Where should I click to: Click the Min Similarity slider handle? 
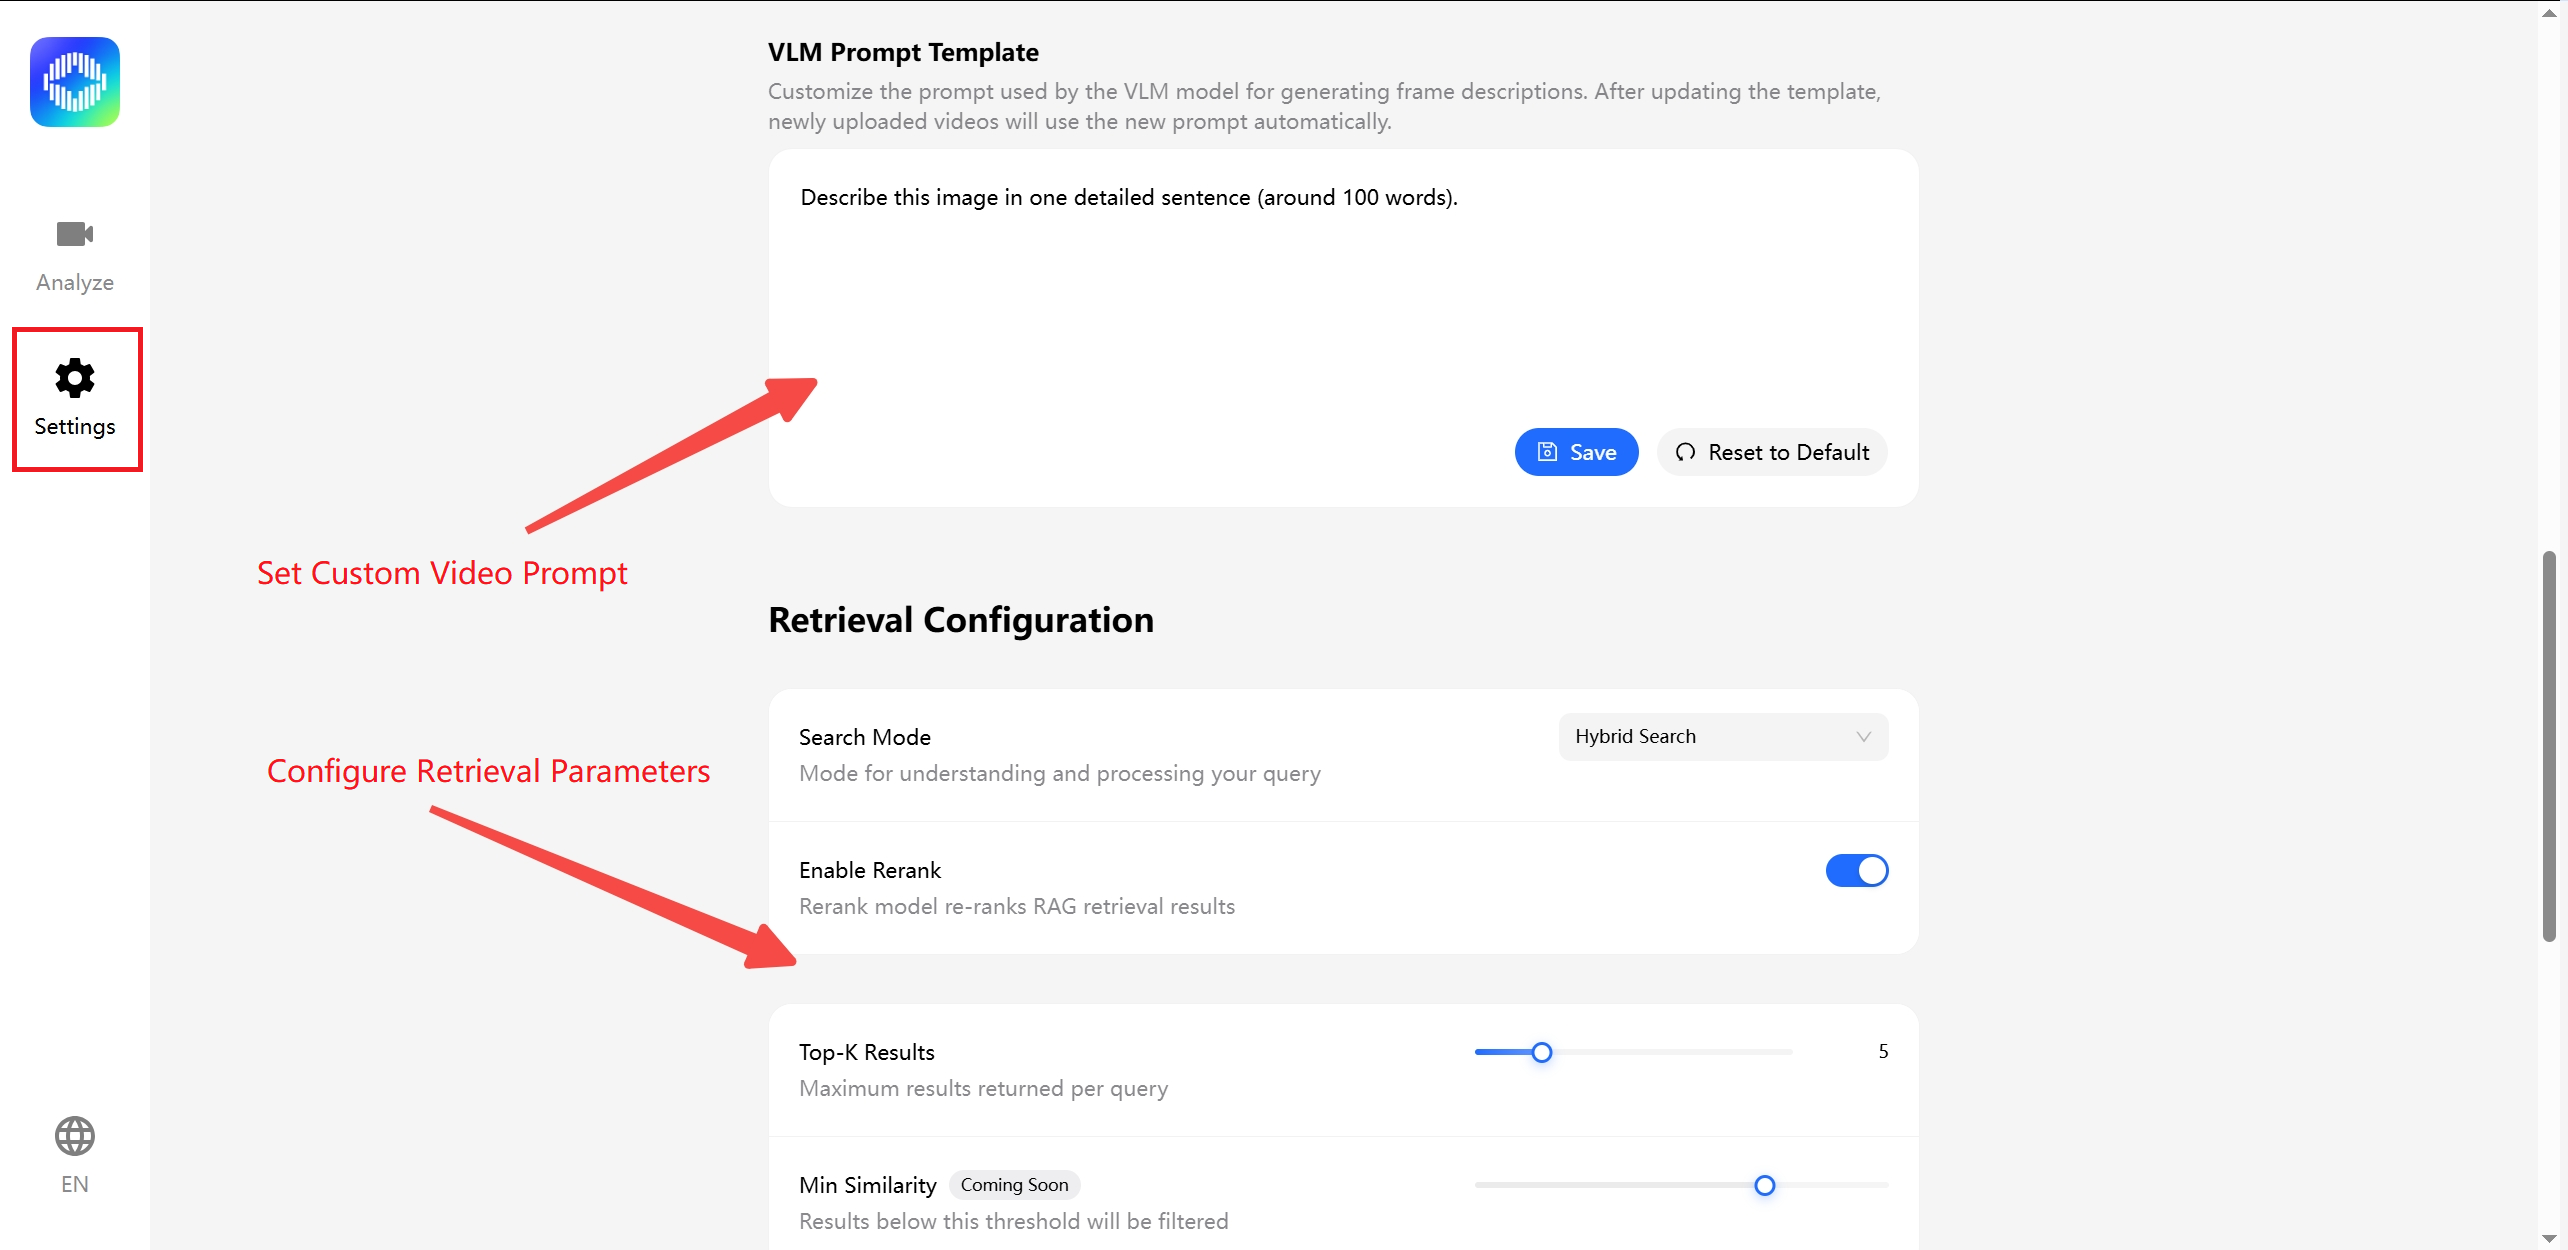pyautogui.click(x=1765, y=1185)
